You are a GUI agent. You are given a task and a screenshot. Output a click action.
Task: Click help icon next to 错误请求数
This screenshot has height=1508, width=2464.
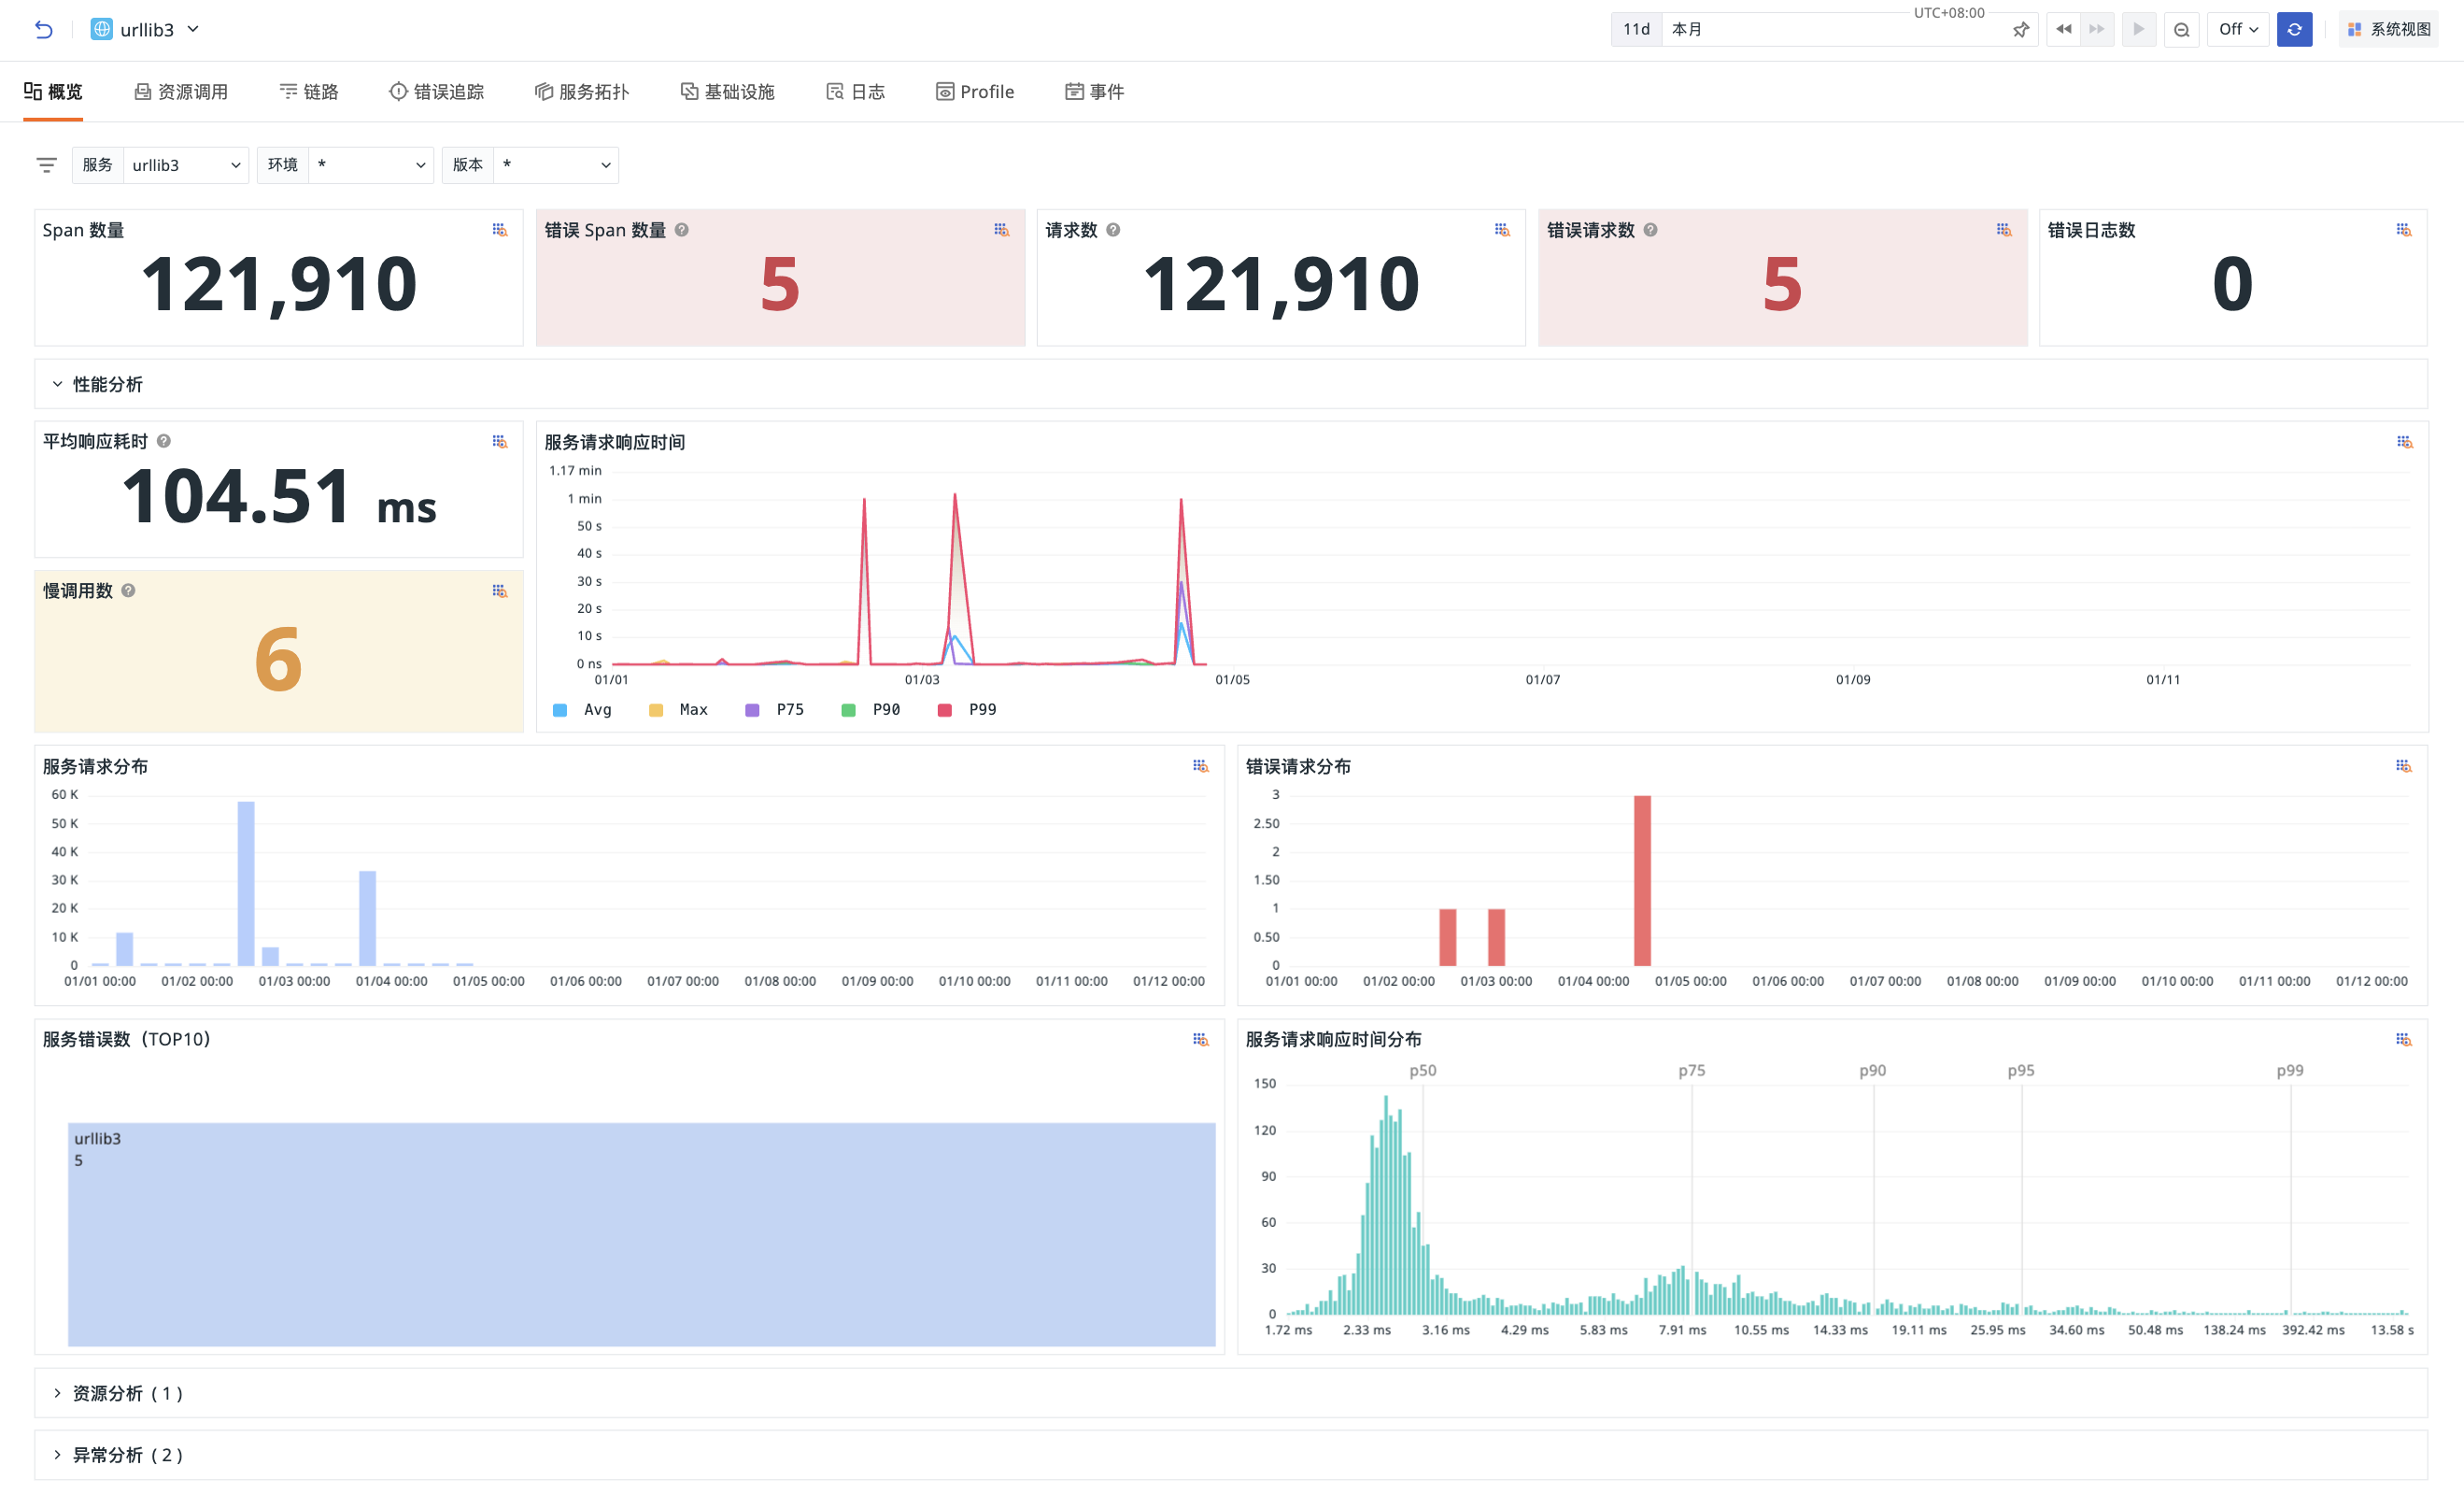coord(1650,230)
